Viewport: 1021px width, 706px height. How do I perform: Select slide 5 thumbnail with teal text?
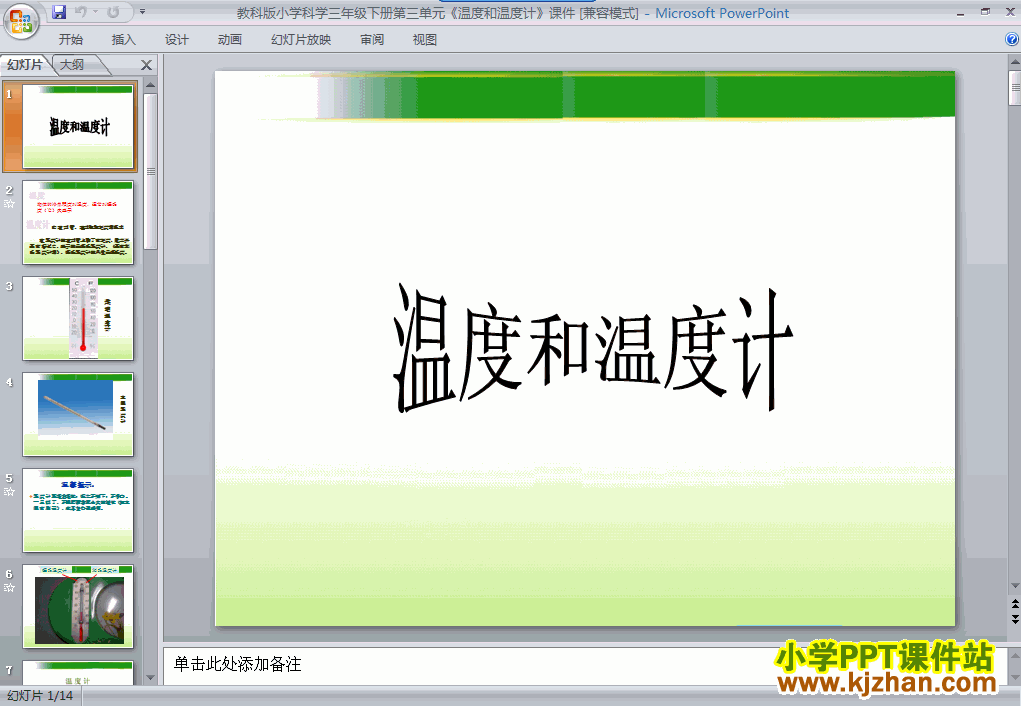coord(78,511)
